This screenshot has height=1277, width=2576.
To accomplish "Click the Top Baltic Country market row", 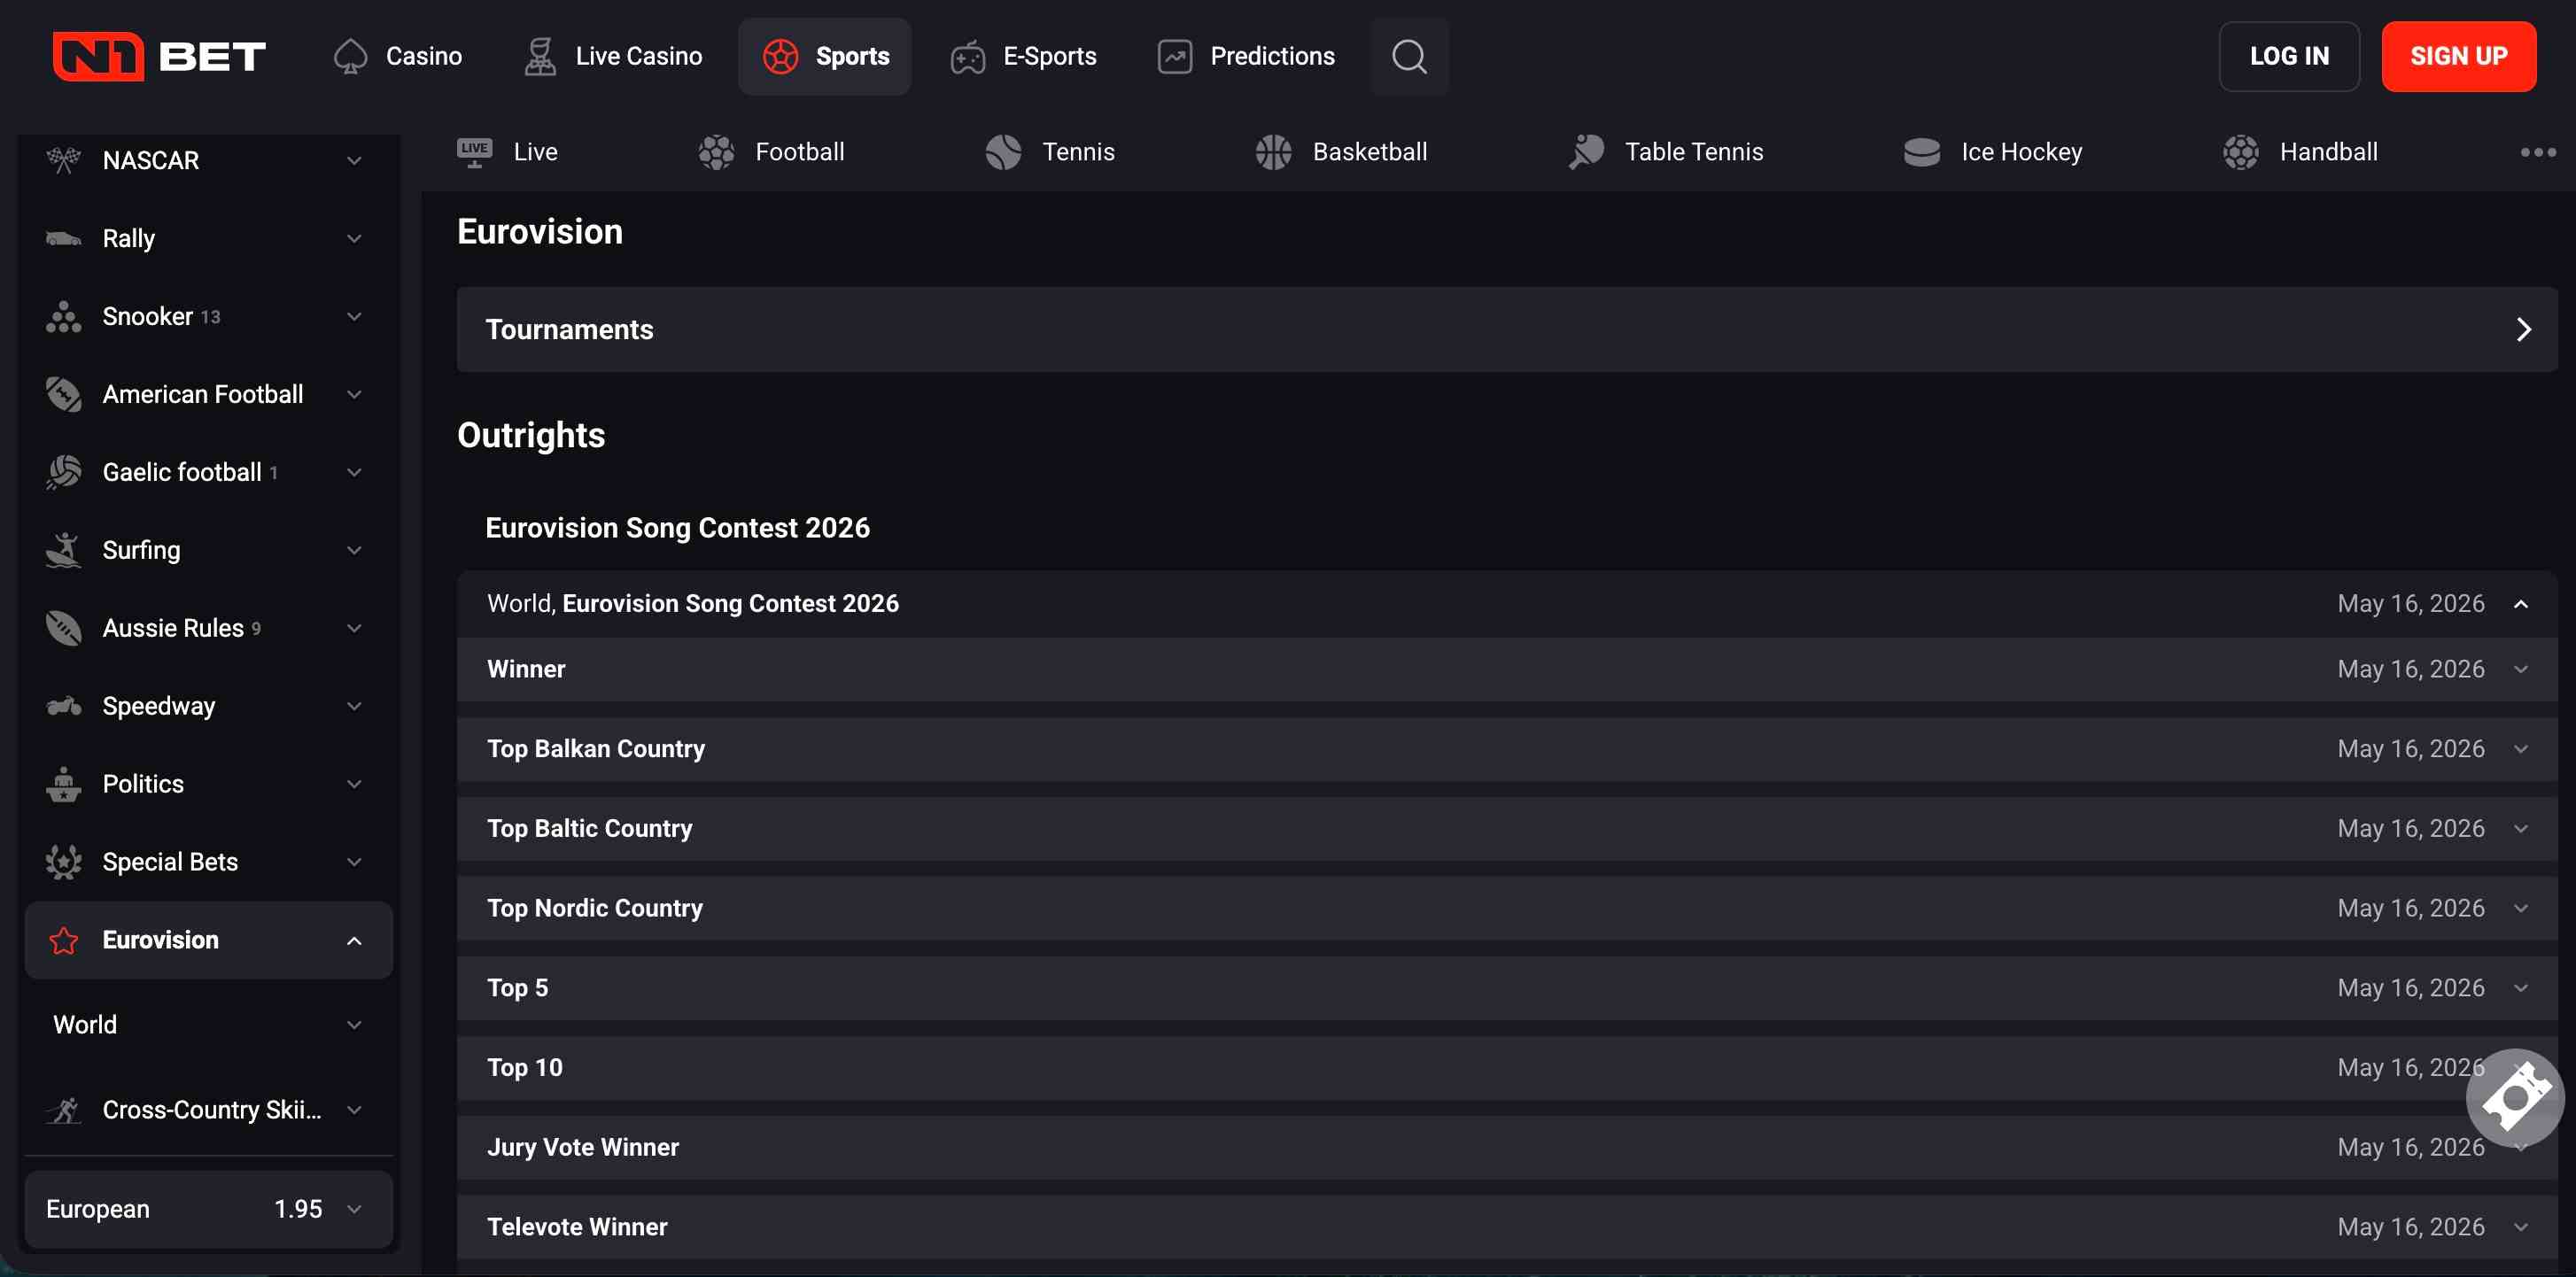I will tap(1507, 829).
